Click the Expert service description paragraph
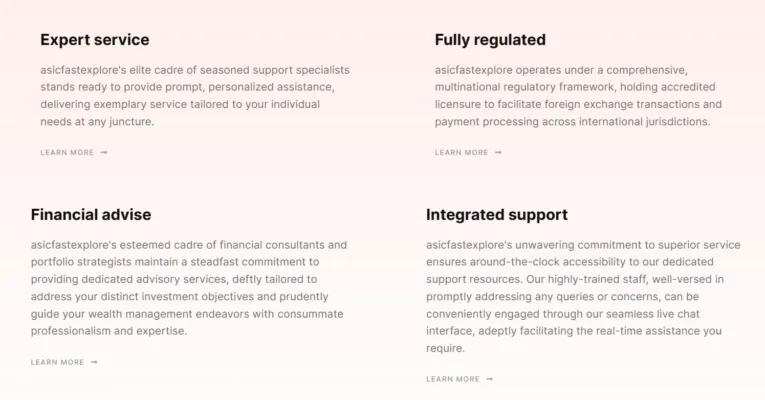Screen dimensions: 765x400 point(195,96)
